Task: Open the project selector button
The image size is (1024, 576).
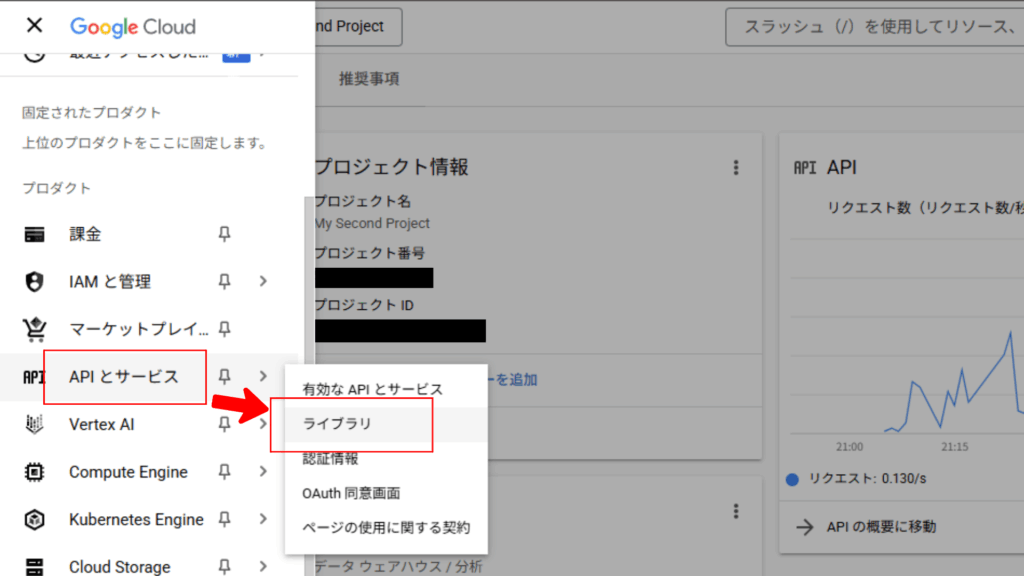Action: coord(358,27)
